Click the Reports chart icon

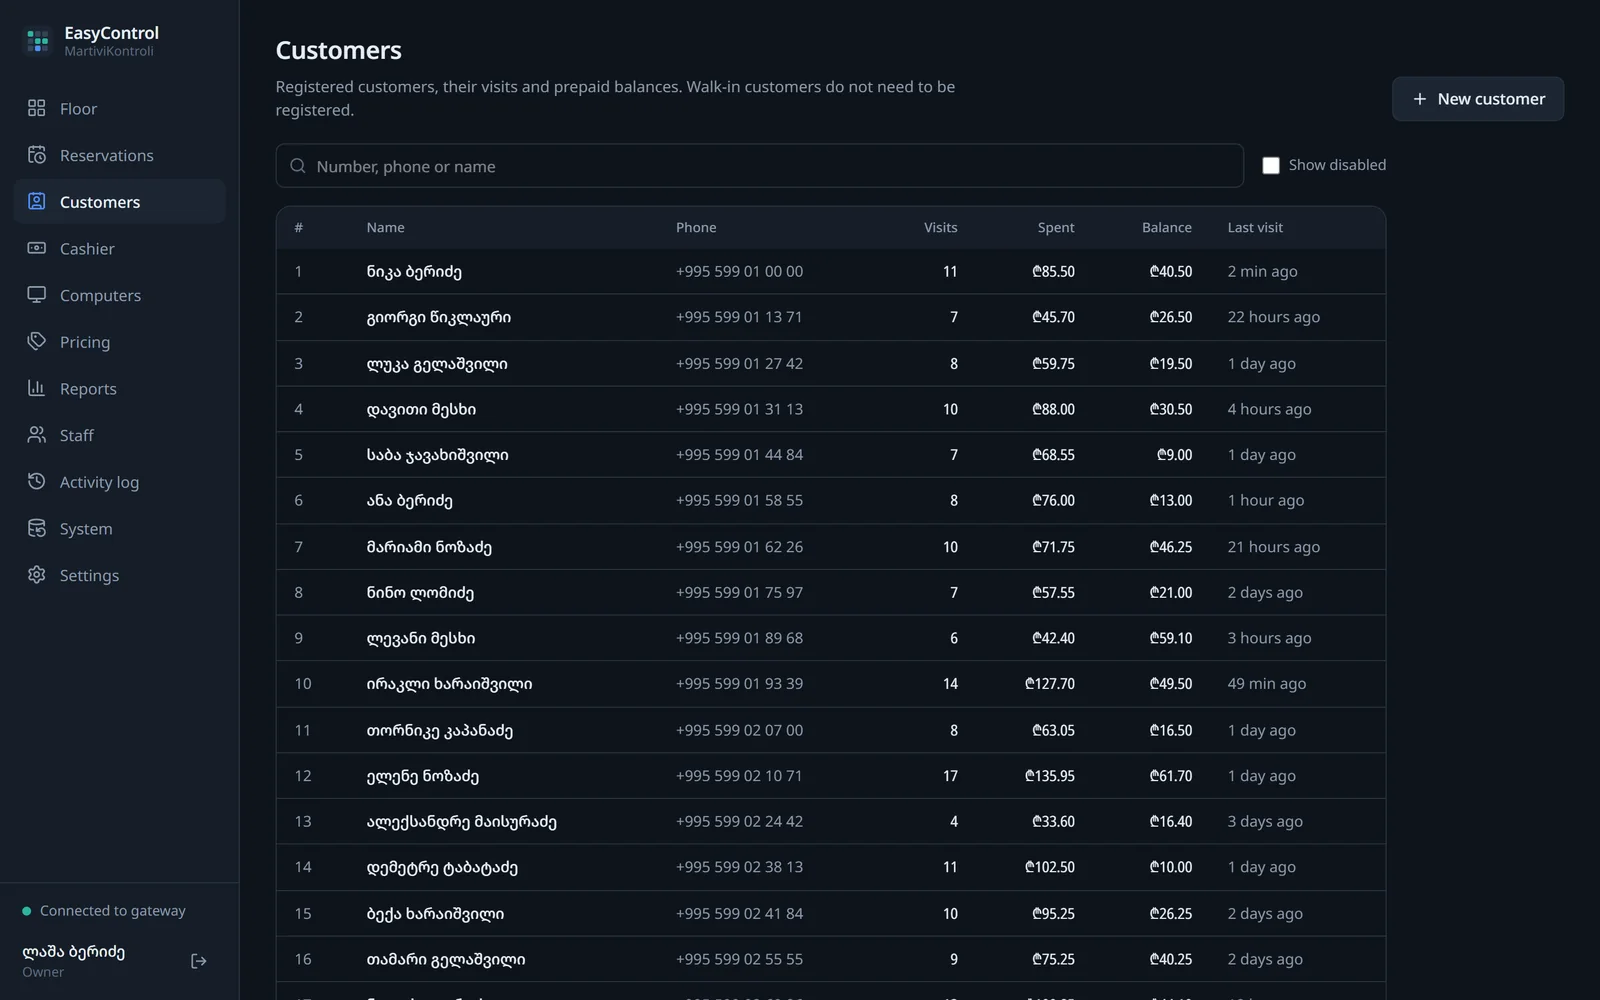(37, 388)
